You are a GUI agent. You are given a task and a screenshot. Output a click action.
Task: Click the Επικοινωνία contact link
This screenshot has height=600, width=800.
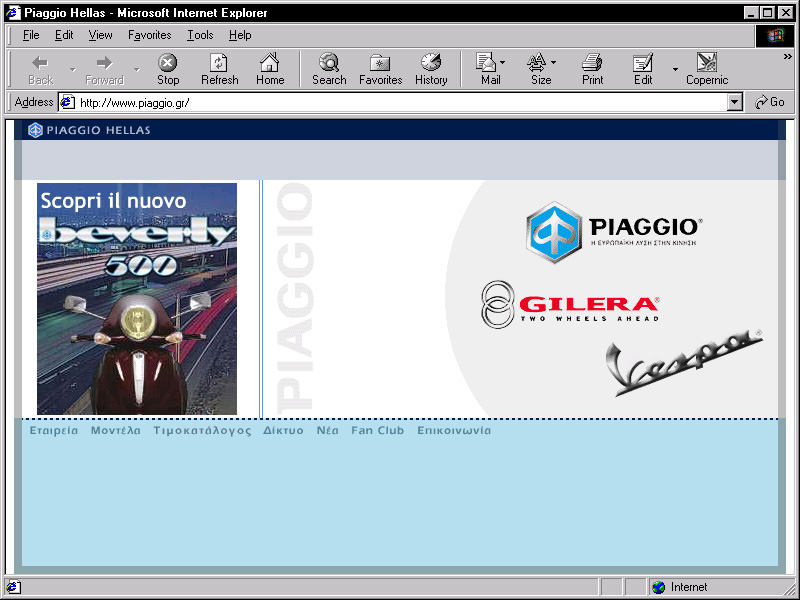click(x=454, y=430)
